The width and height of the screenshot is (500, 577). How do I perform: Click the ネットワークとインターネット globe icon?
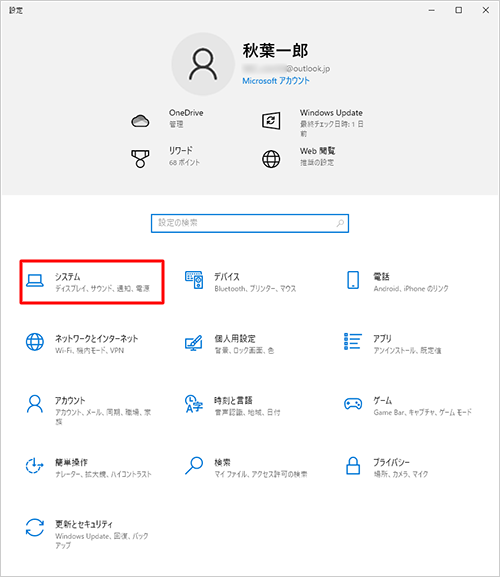click(x=35, y=342)
